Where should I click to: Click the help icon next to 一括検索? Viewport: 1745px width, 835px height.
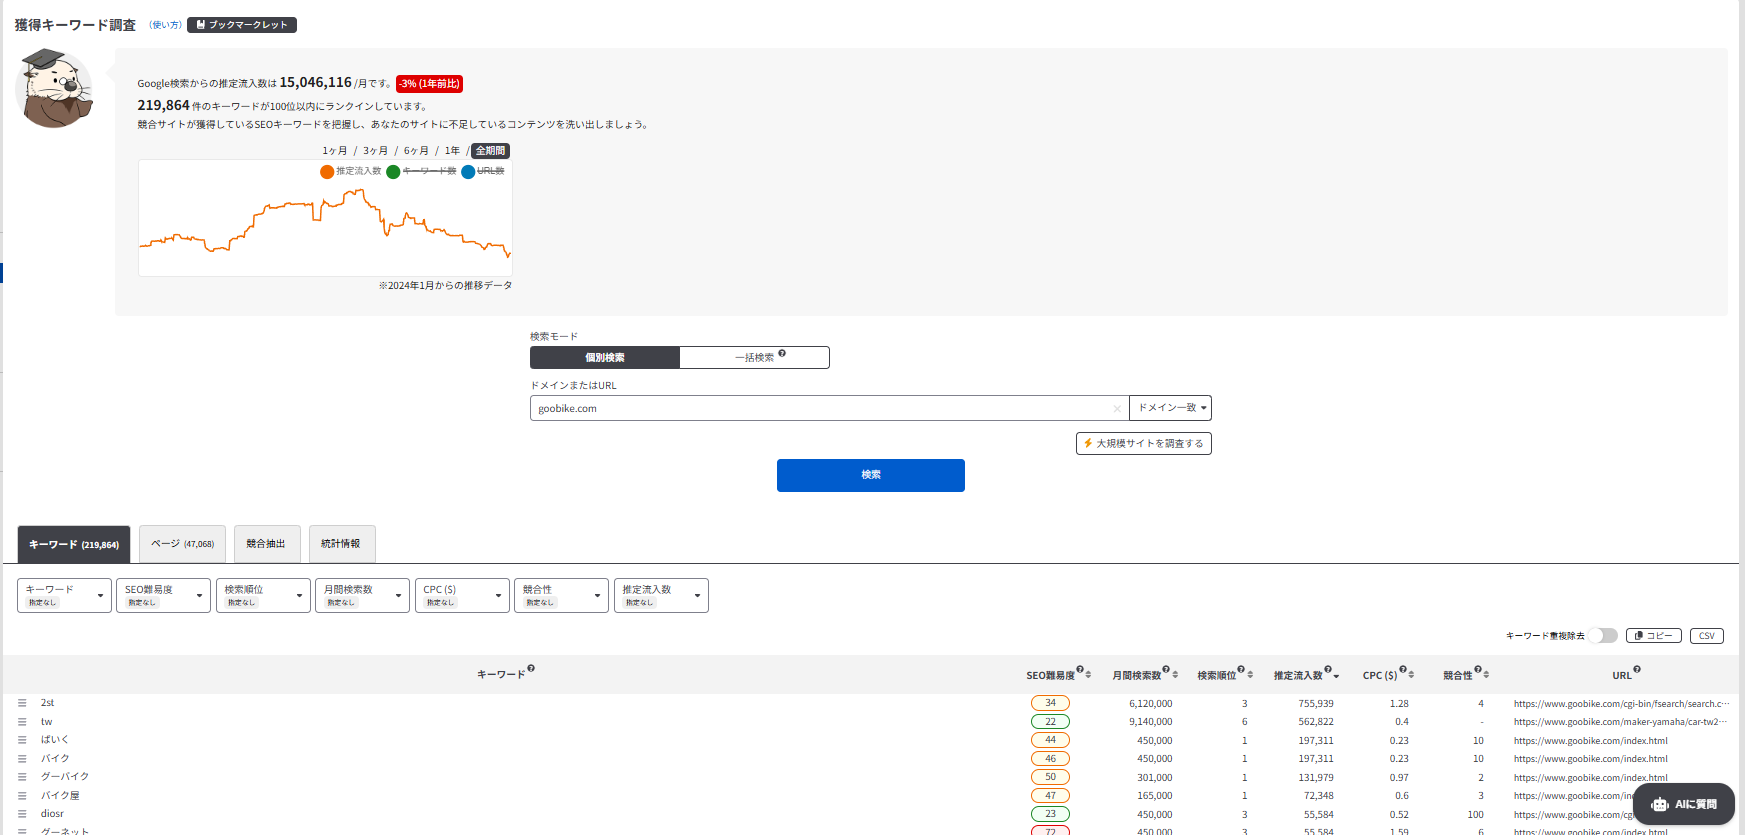[x=782, y=353]
